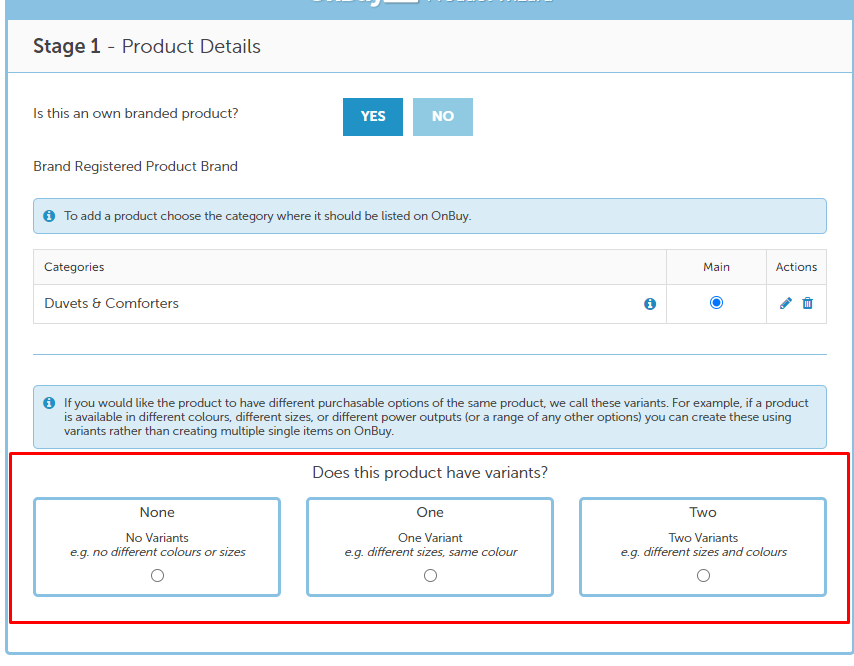This screenshot has height=666, width=854.
Task: Click 'e.g. different sizes, same colour' text
Action: [430, 552]
